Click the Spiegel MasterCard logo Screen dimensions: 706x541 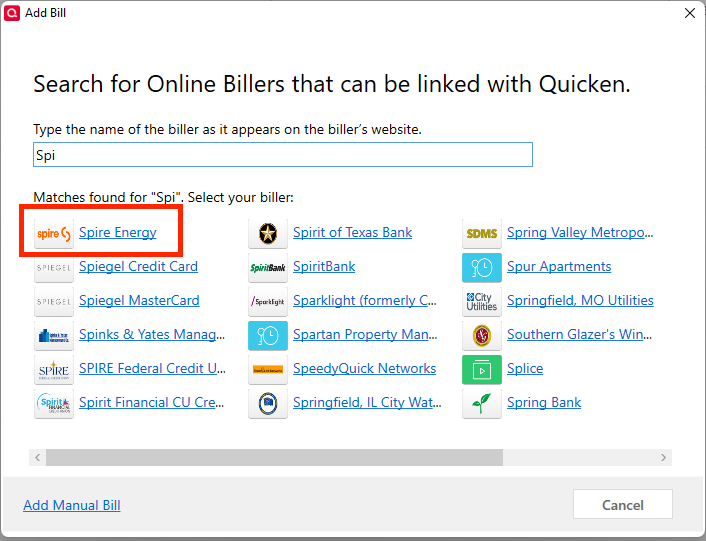(54, 302)
